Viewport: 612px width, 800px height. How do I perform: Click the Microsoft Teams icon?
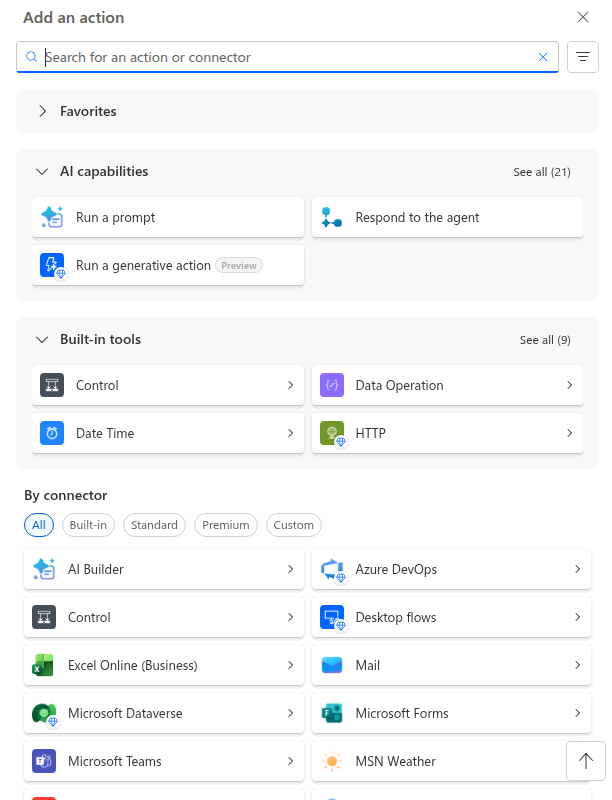tap(44, 761)
